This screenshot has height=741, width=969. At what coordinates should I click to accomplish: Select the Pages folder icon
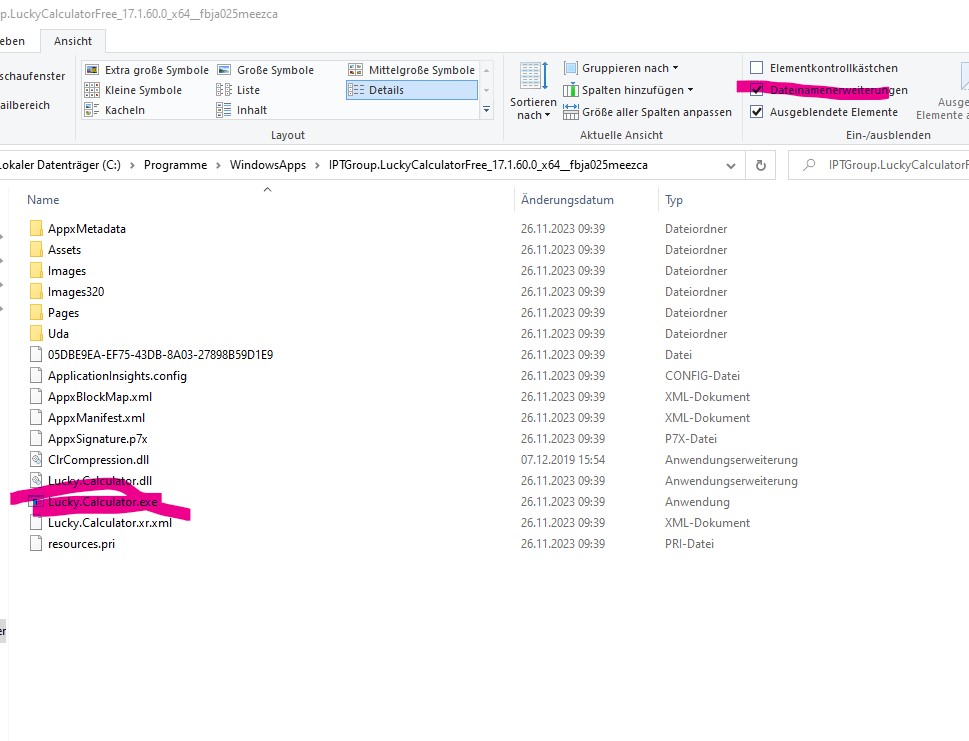(x=36, y=313)
